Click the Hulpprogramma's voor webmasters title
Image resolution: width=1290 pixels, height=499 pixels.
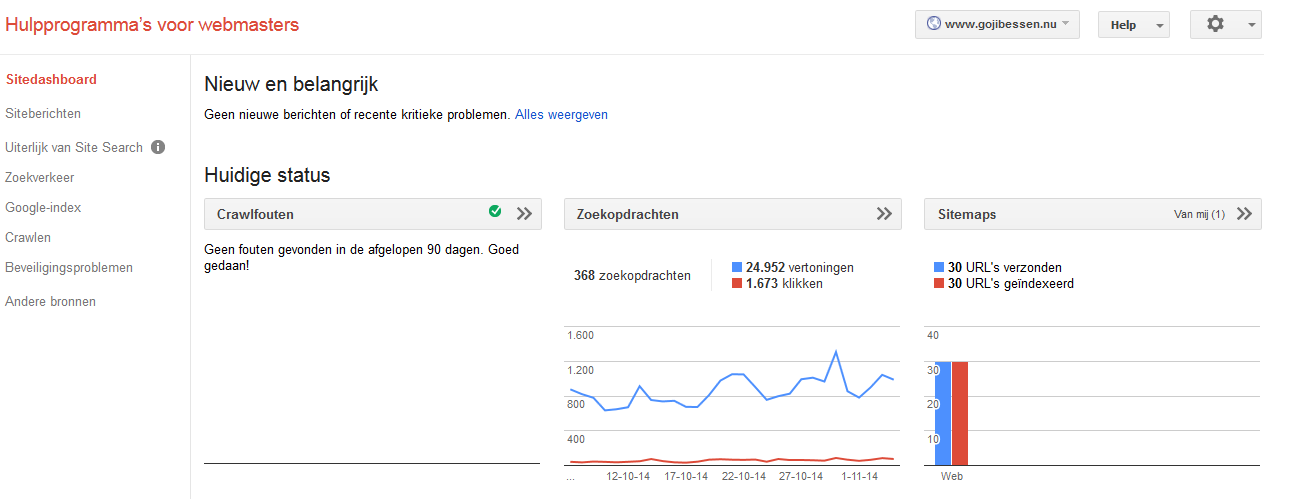pos(152,25)
